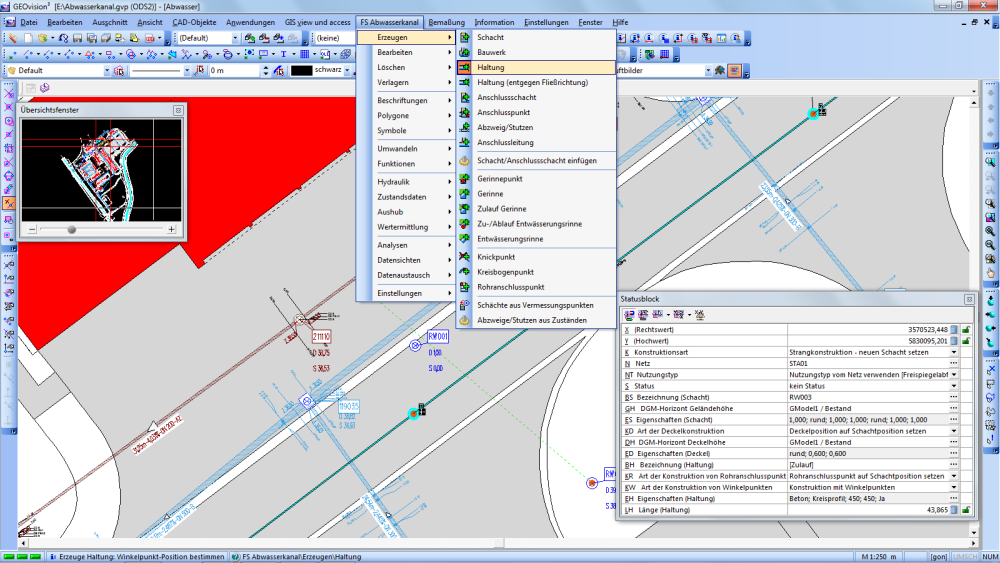Click the 0 m line width field
This screenshot has width=1000, height=563.
(x=234, y=71)
